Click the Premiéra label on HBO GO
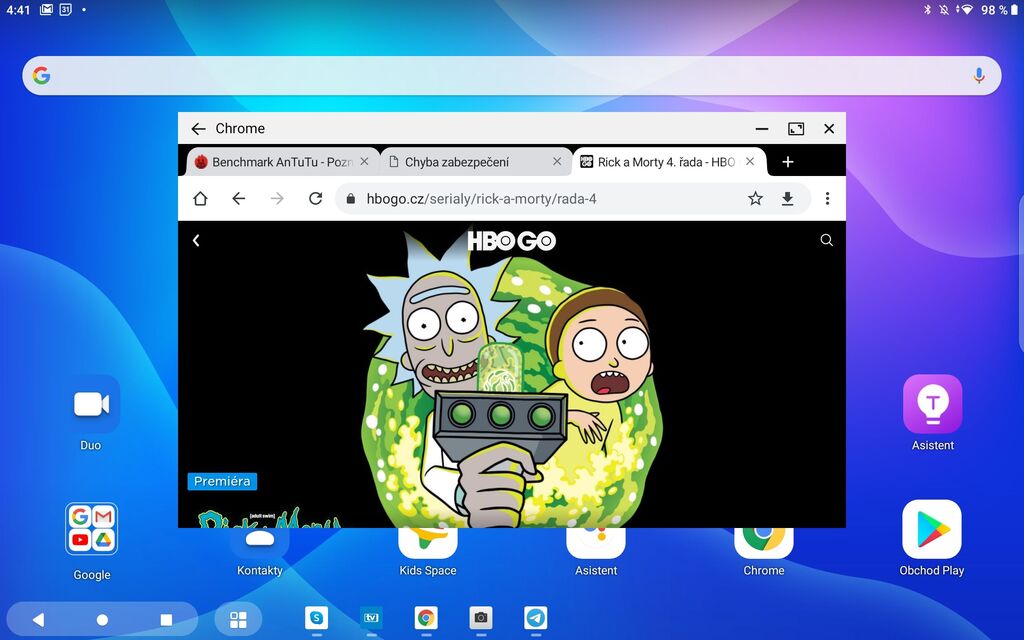The image size is (1024, 640). click(222, 481)
